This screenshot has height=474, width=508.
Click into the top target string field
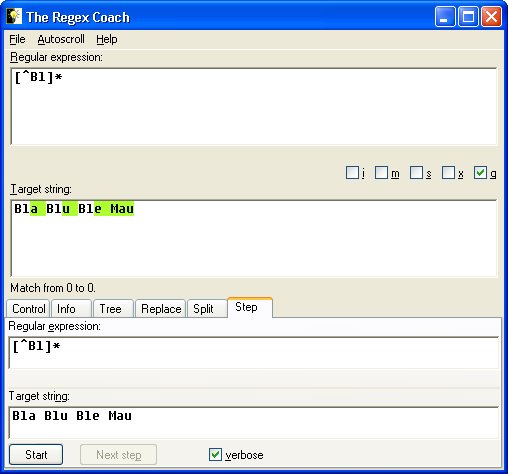coord(254,238)
